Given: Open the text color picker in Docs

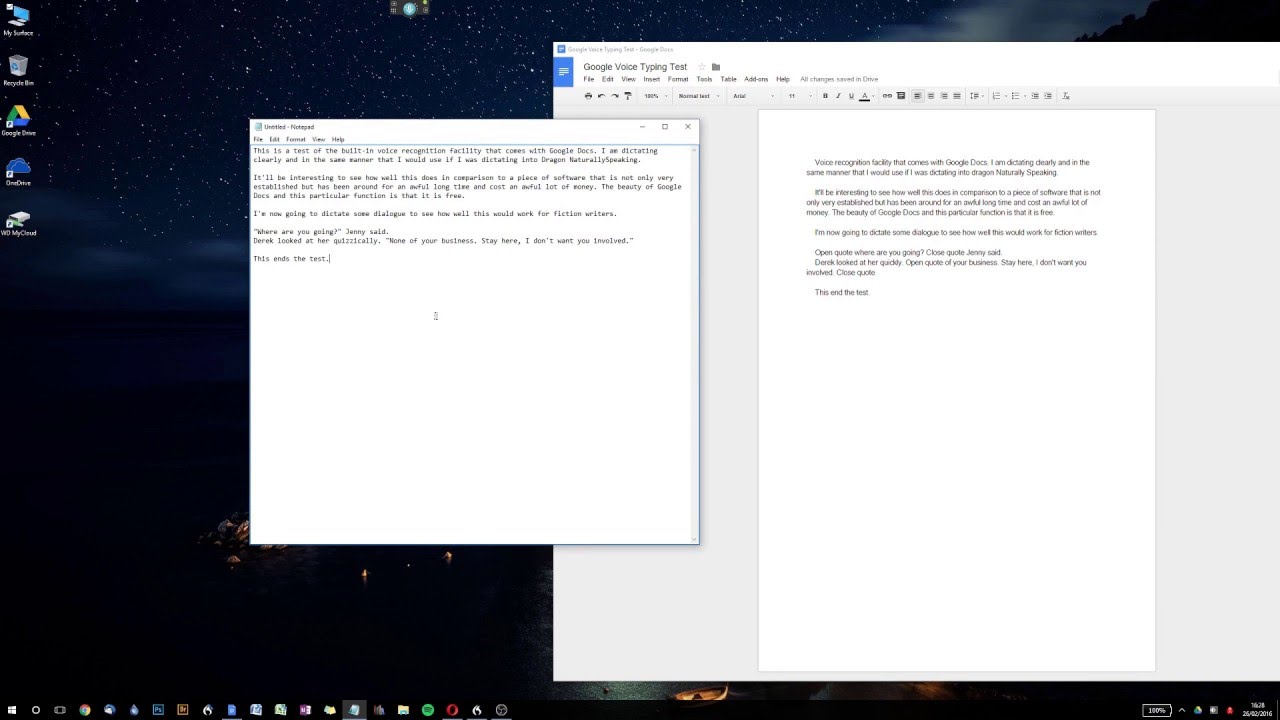Looking at the screenshot, I should (x=865, y=96).
